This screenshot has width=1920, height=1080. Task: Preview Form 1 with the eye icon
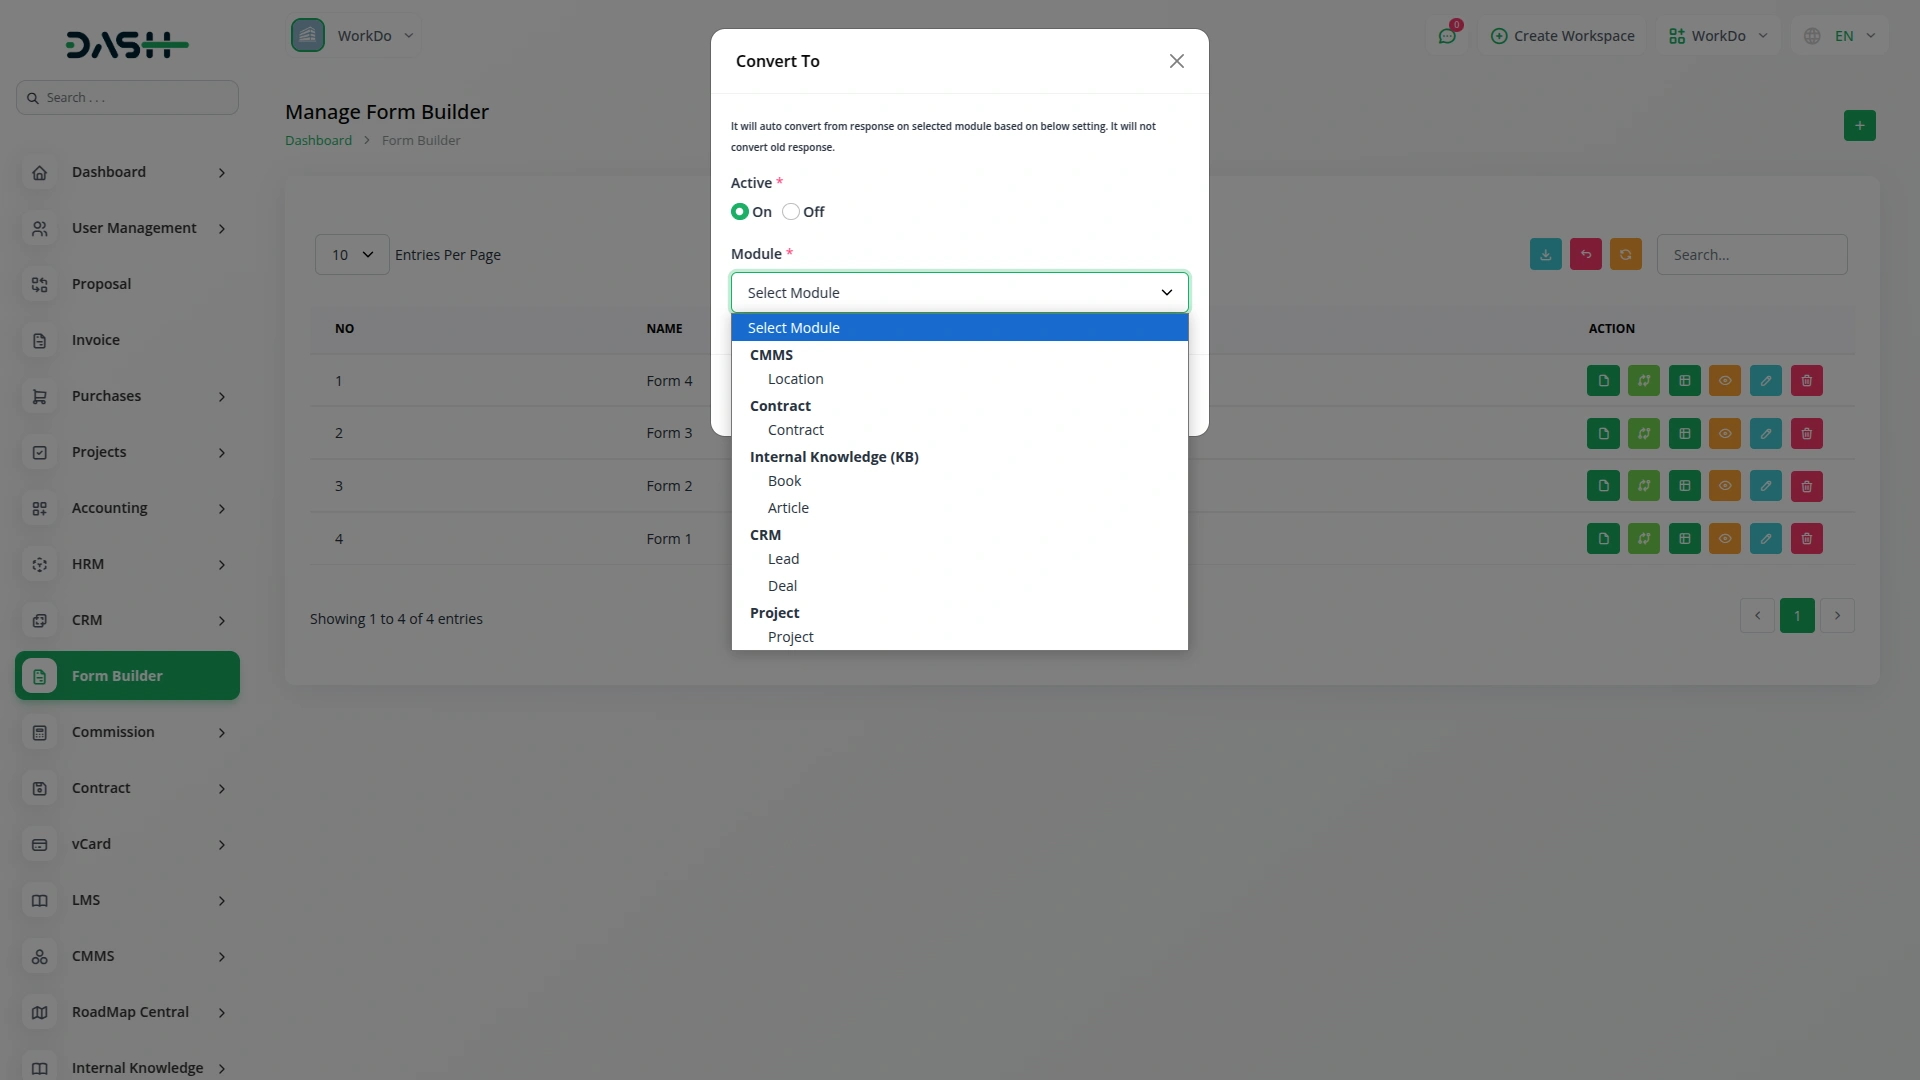[1725, 538]
